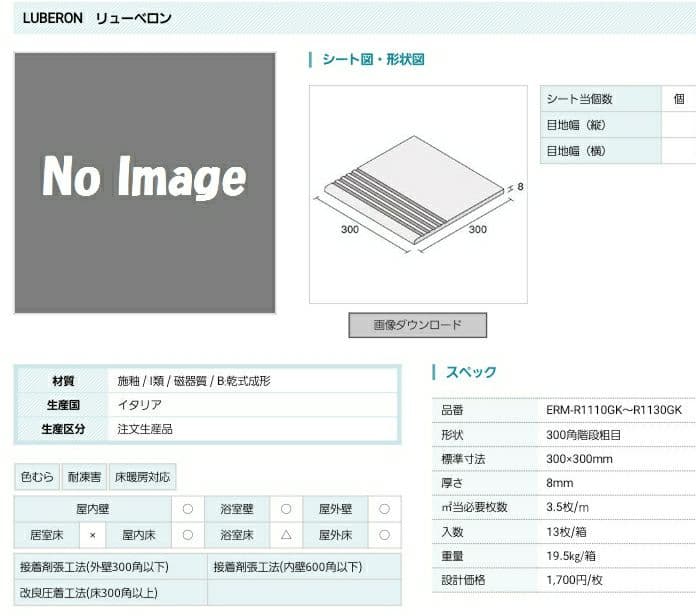
Task: Click the 画像ダウンロード button
Action: 417,325
